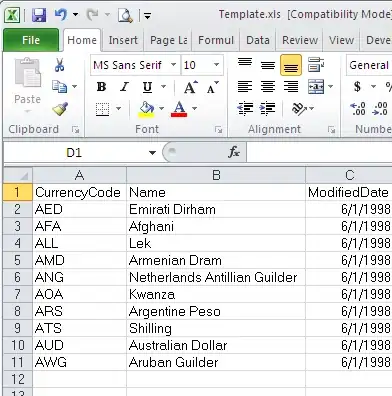The height and width of the screenshot is (396, 392).
Task: Increase the font size
Action: pos(190,87)
